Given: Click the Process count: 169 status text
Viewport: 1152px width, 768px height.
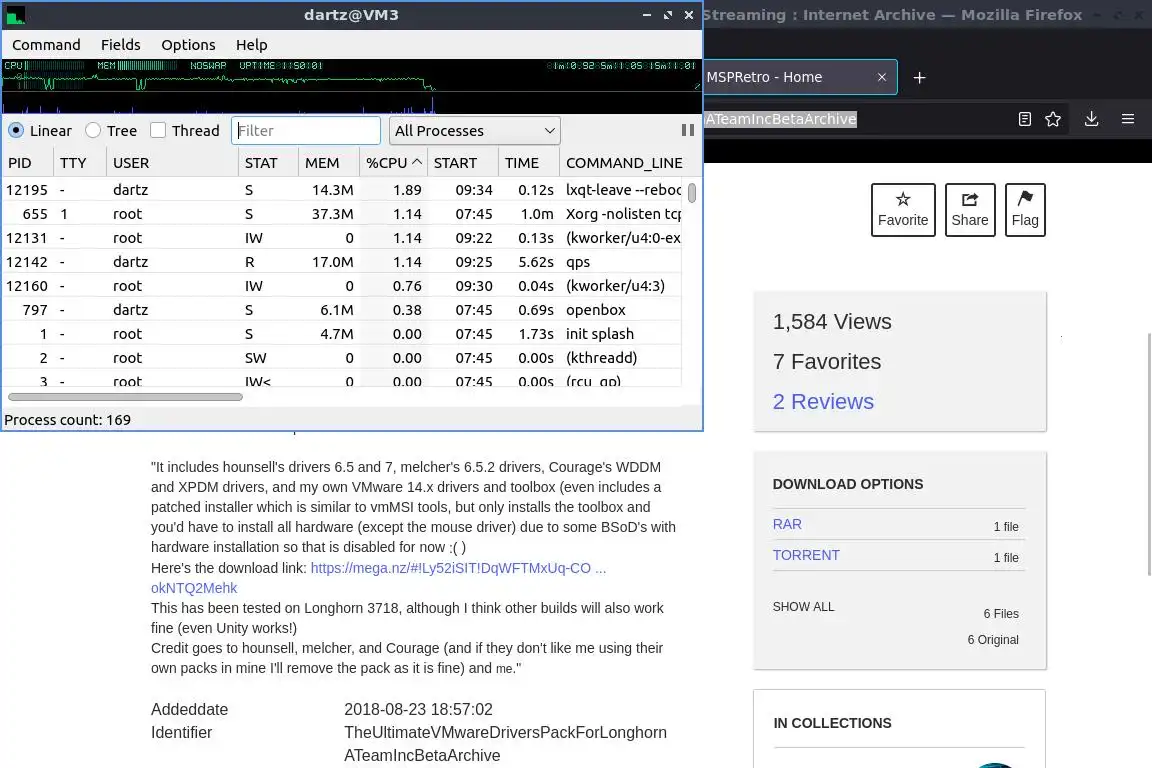Looking at the screenshot, I should [x=68, y=420].
